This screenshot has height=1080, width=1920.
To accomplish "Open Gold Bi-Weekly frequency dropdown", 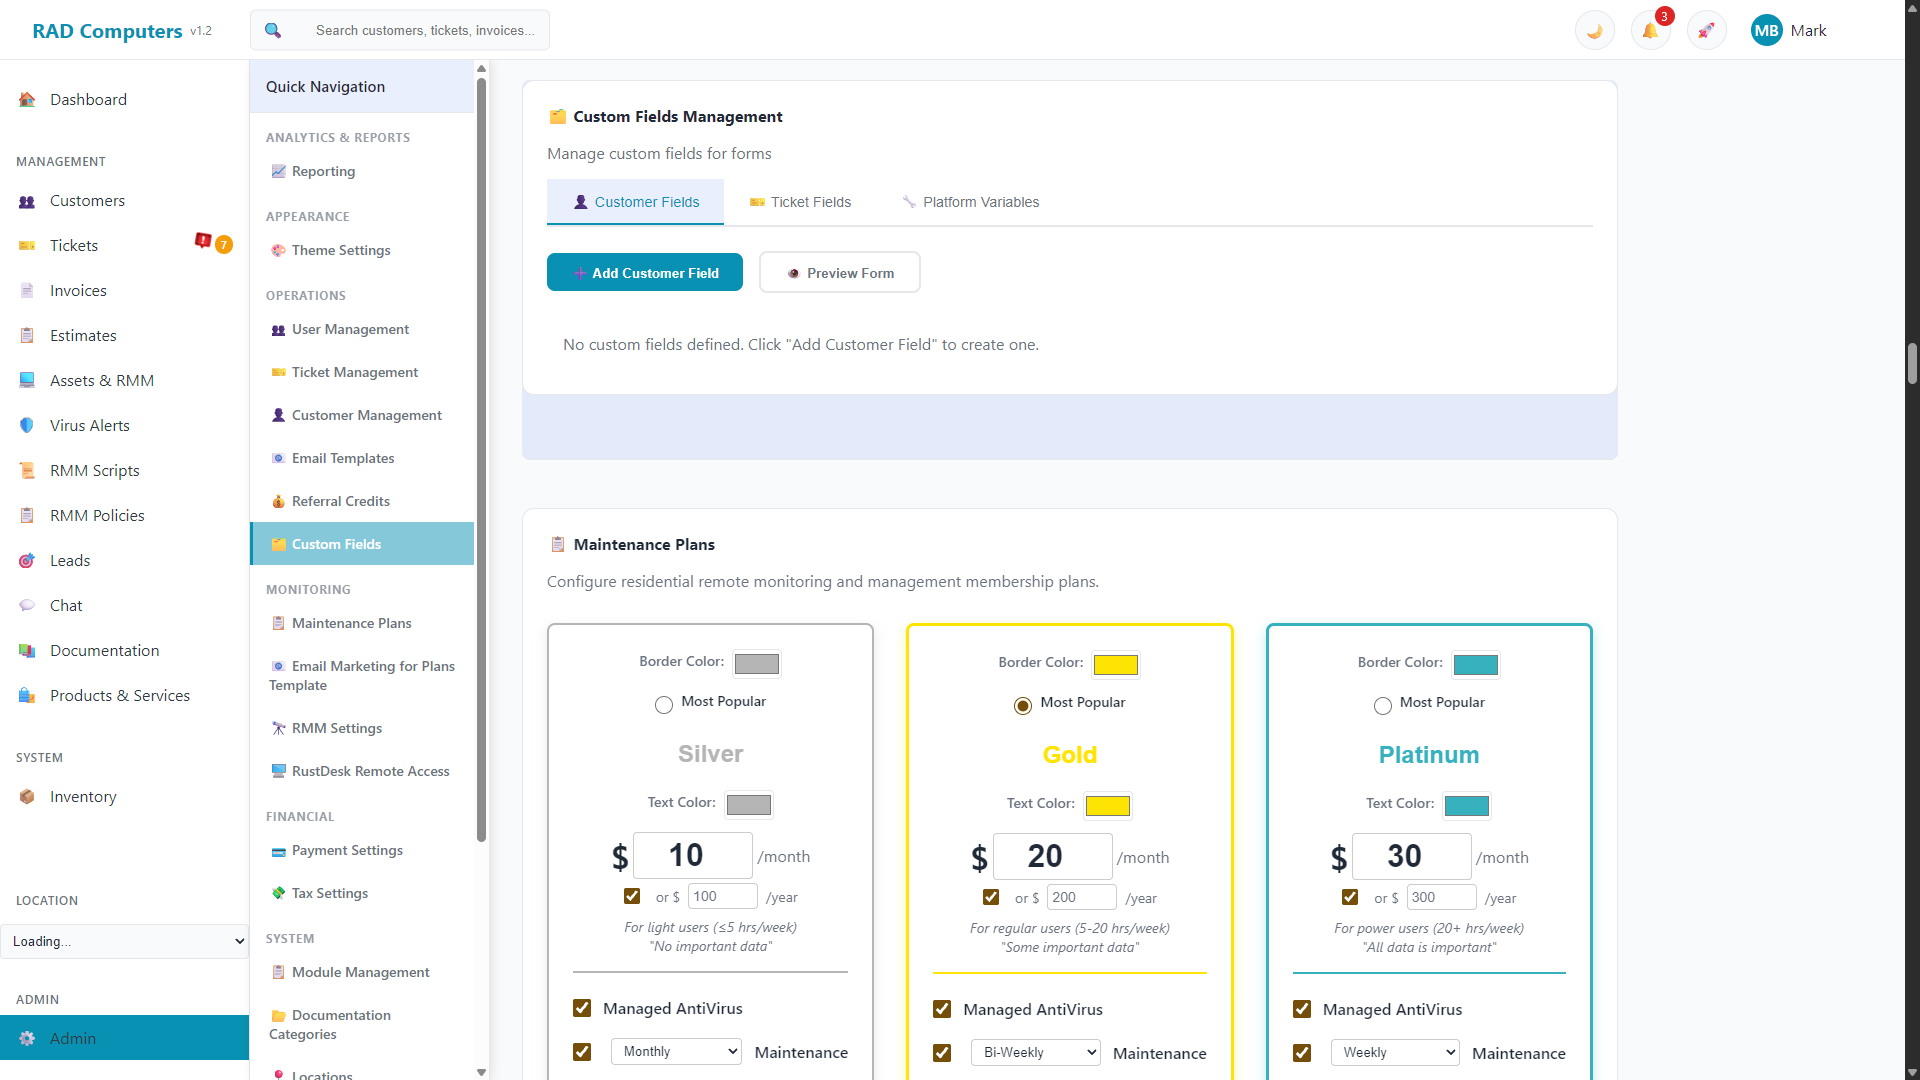I will click(x=1035, y=1052).
